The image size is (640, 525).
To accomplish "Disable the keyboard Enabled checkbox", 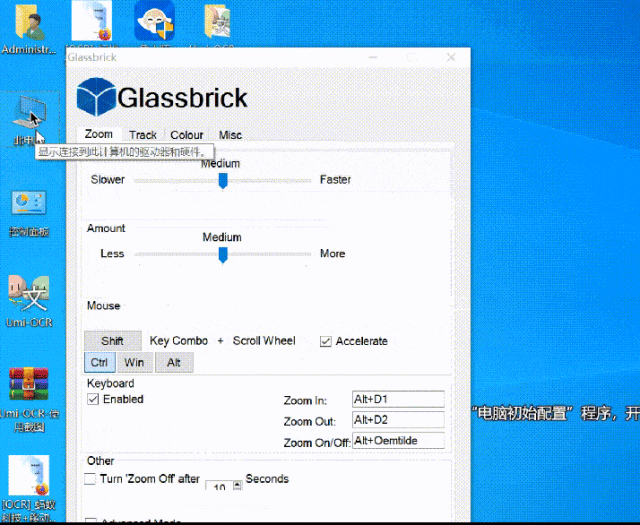I will [93, 399].
